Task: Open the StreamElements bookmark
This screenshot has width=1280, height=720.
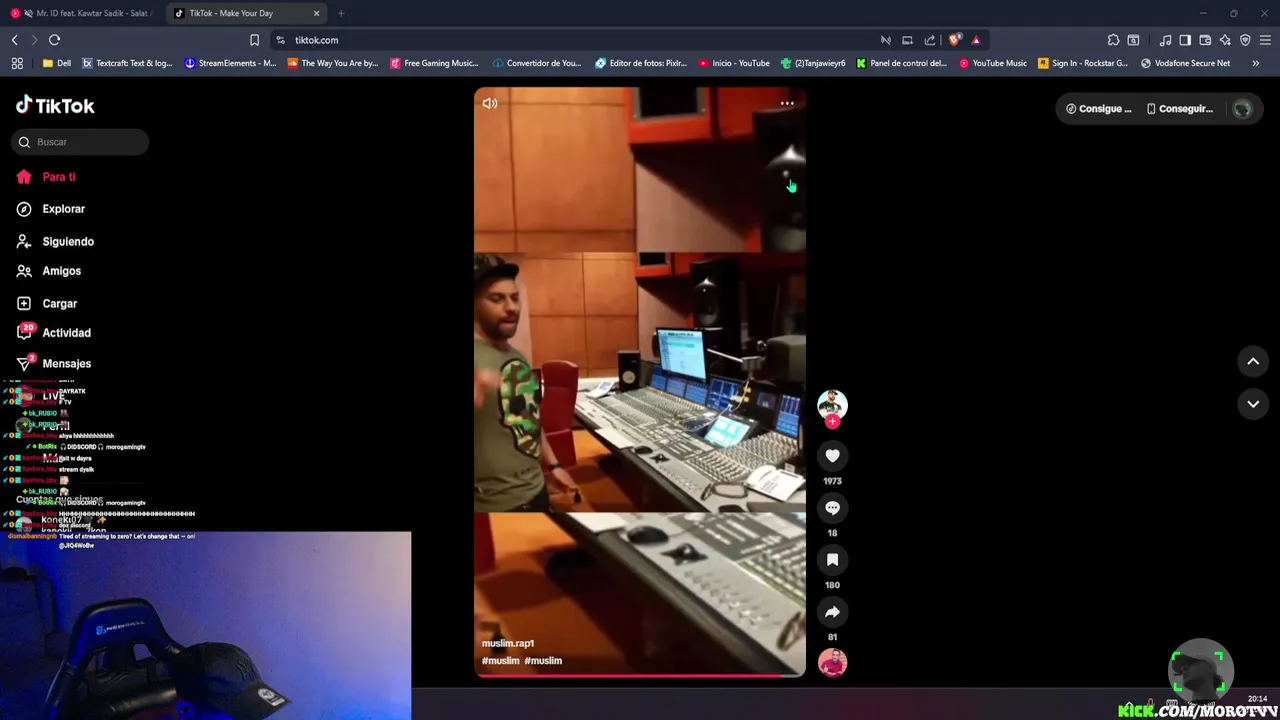Action: 230,63
